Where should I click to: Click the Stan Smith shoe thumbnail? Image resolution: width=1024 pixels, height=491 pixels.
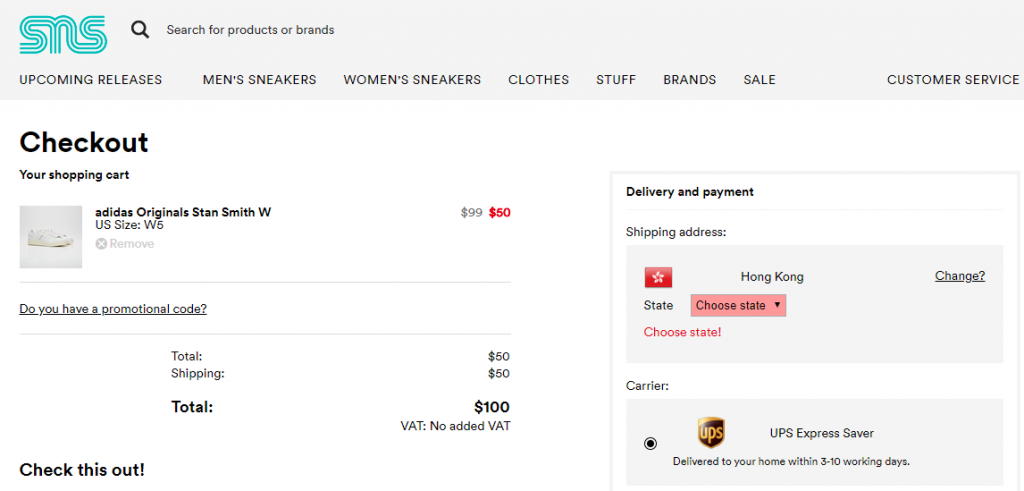pos(51,237)
